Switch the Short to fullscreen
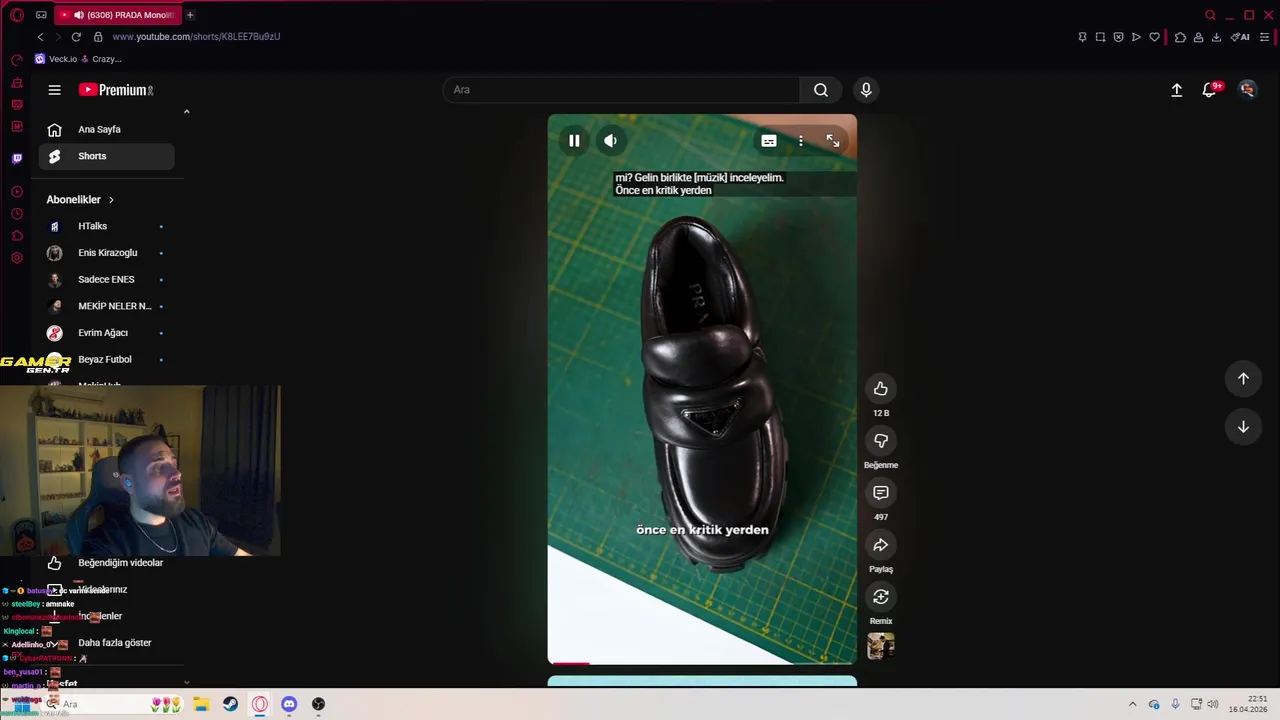 click(833, 141)
